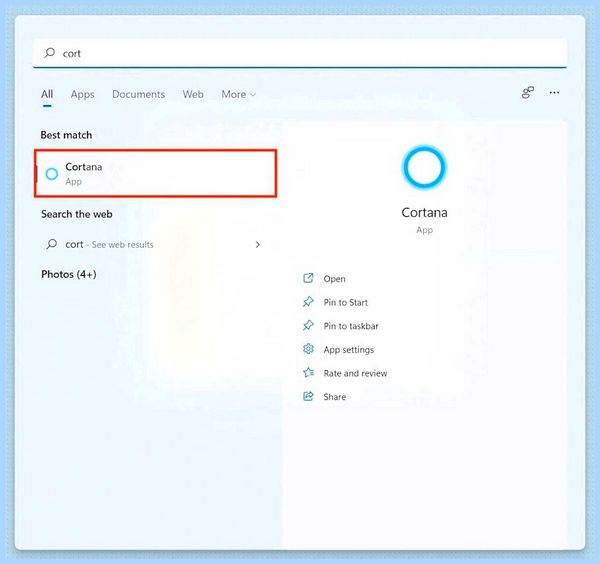600x564 pixels.
Task: Choose Pin to taskbar
Action: click(x=351, y=326)
